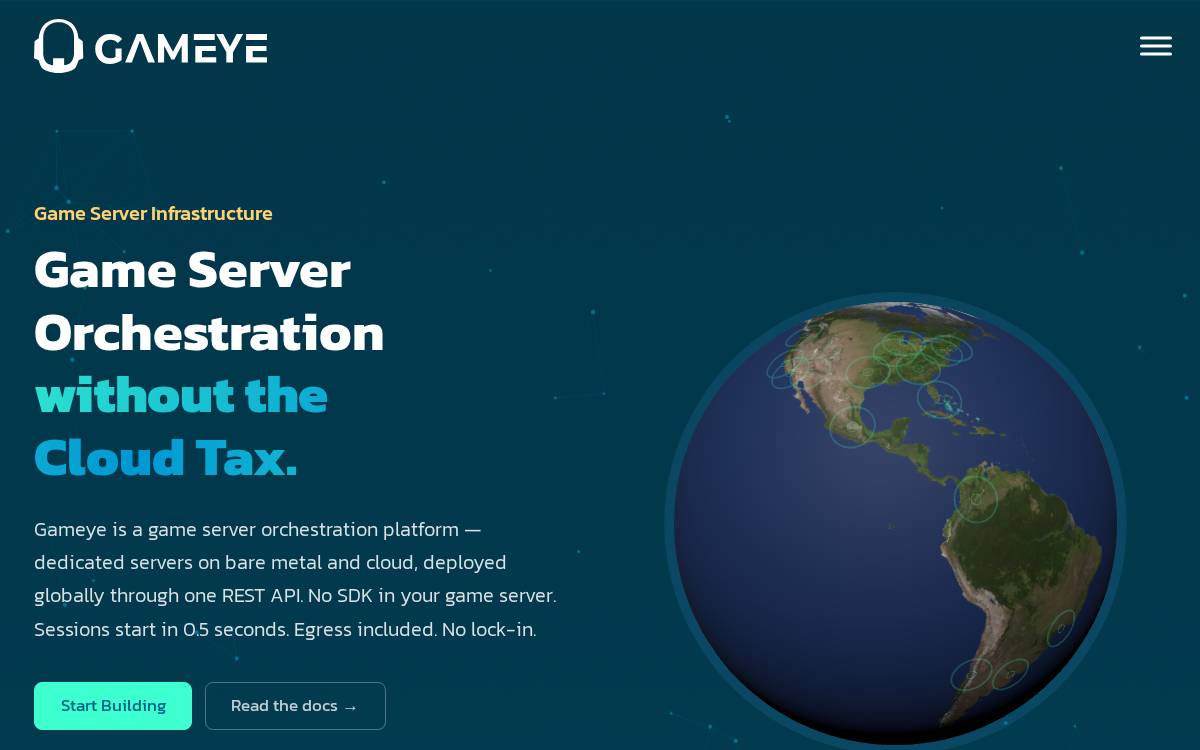Image resolution: width=1200 pixels, height=750 pixels.
Task: Open Read the docs link
Action: tap(295, 706)
